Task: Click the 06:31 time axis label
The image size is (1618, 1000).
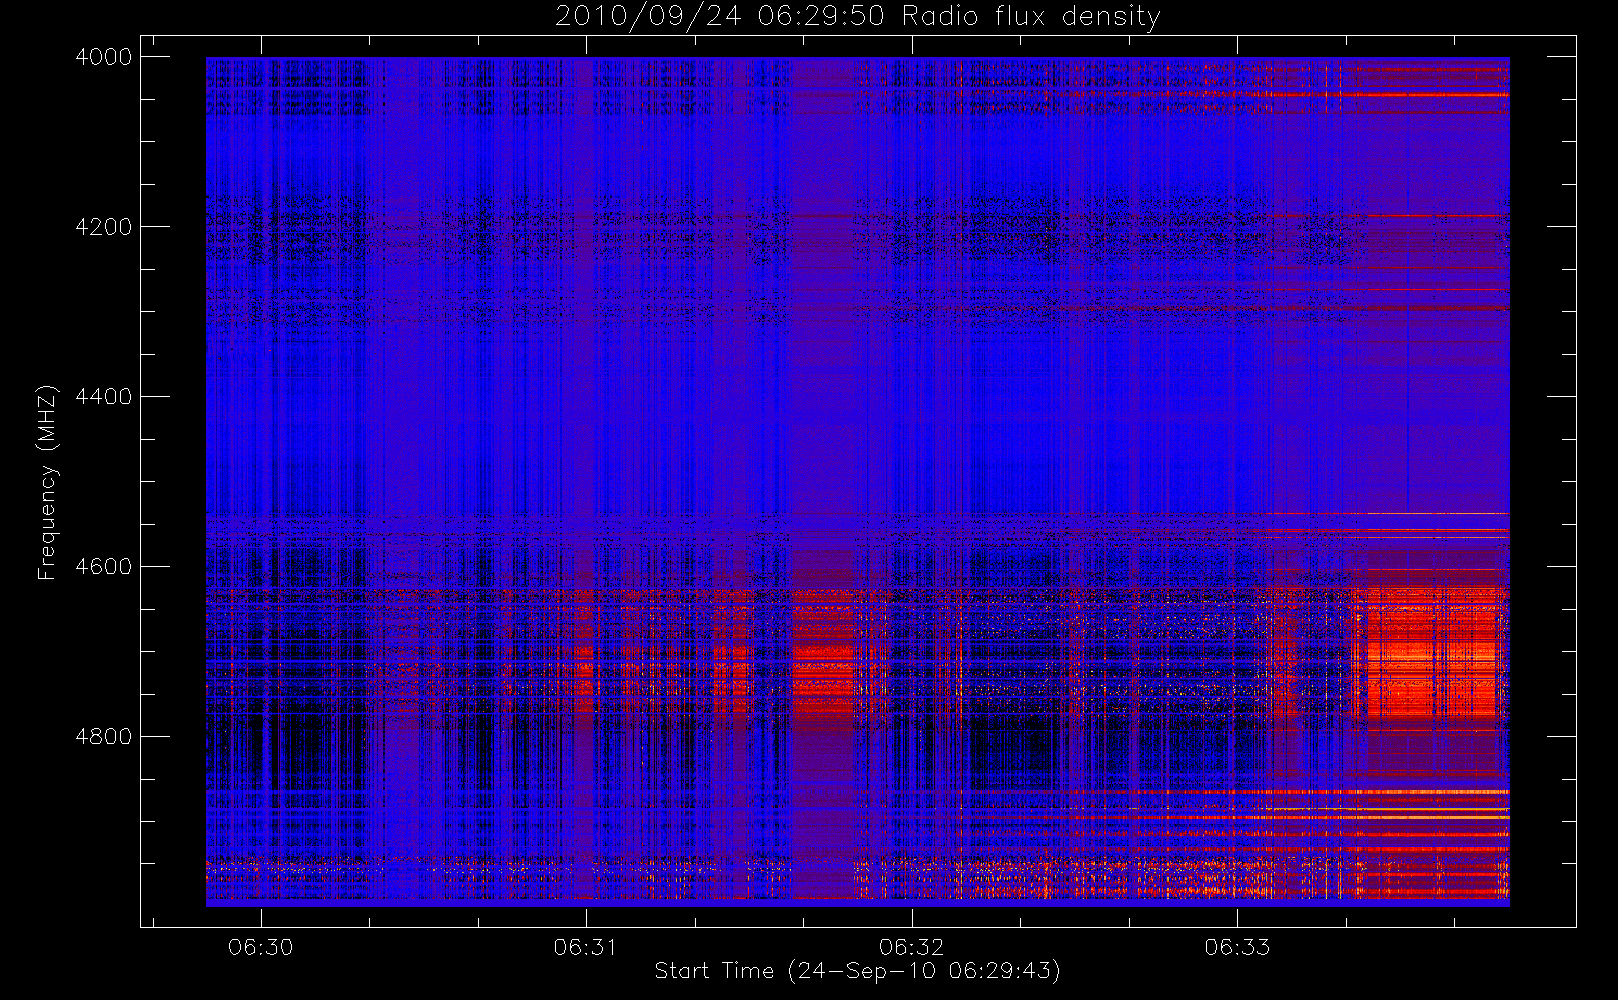Action: pyautogui.click(x=586, y=947)
